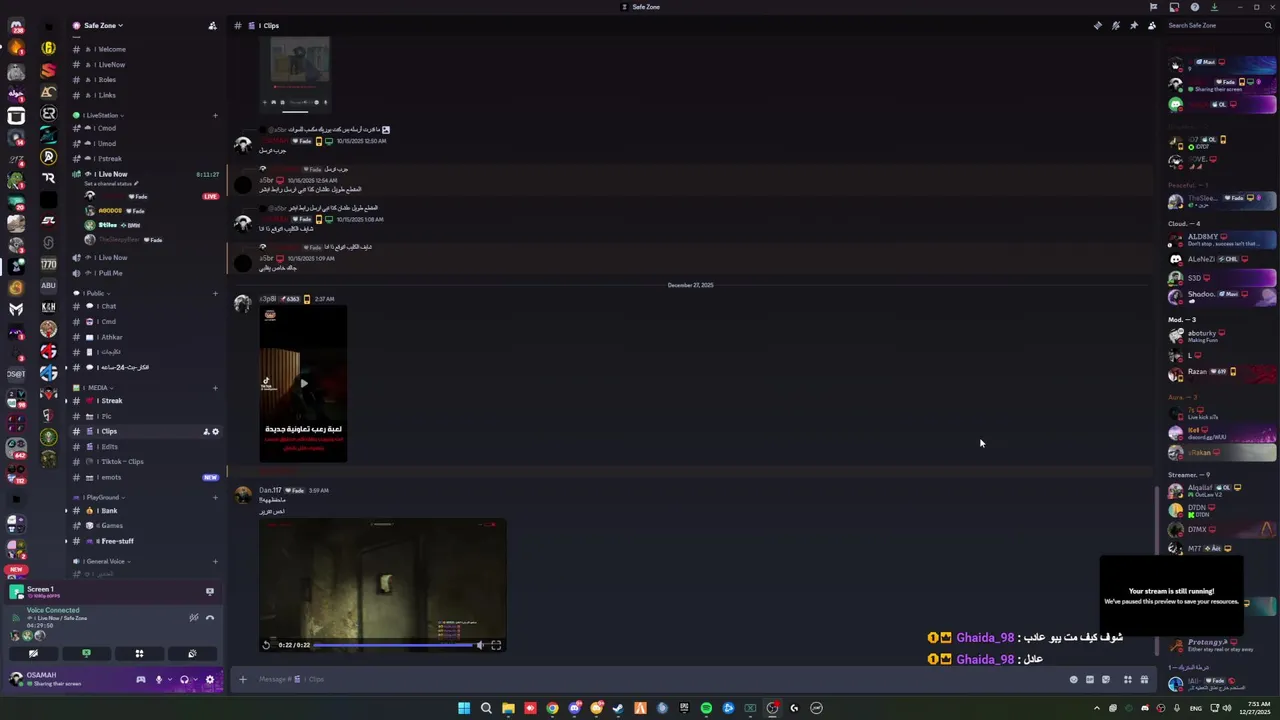Expand the Free-stuff channel arrow
This screenshot has width=1280, height=720.
coord(67,541)
